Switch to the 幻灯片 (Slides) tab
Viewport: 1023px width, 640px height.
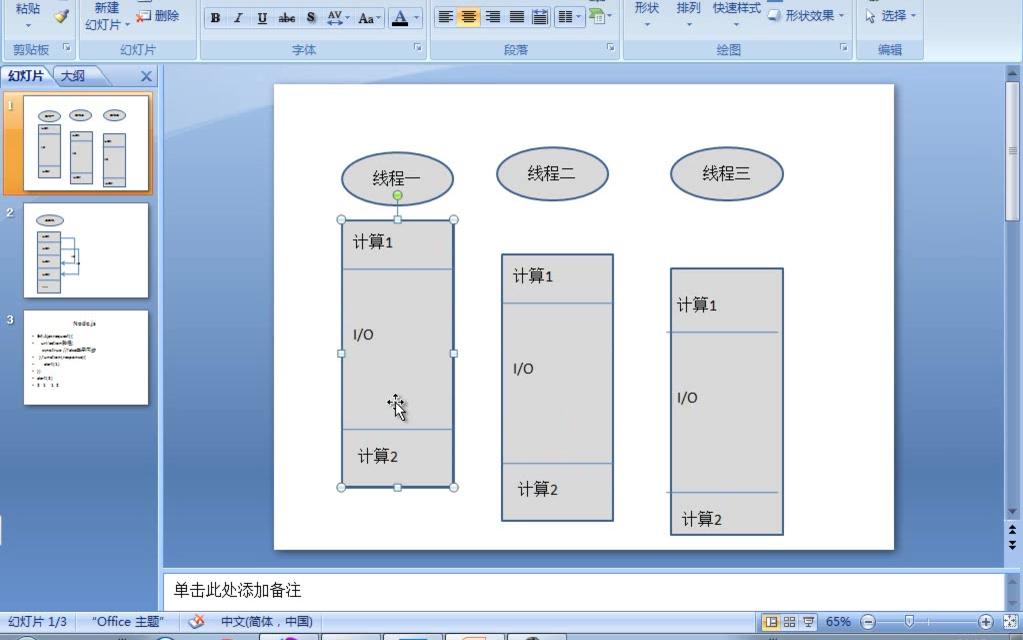click(27, 75)
